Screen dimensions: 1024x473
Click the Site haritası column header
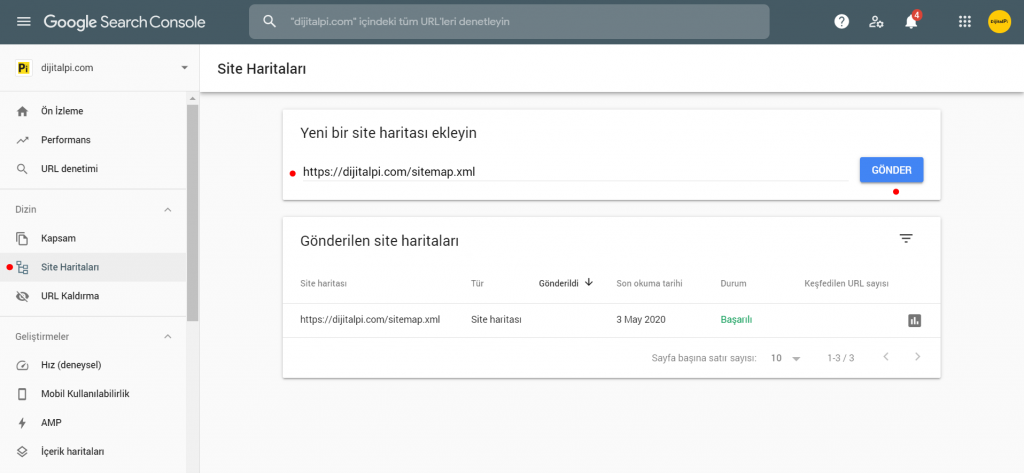coord(323,284)
